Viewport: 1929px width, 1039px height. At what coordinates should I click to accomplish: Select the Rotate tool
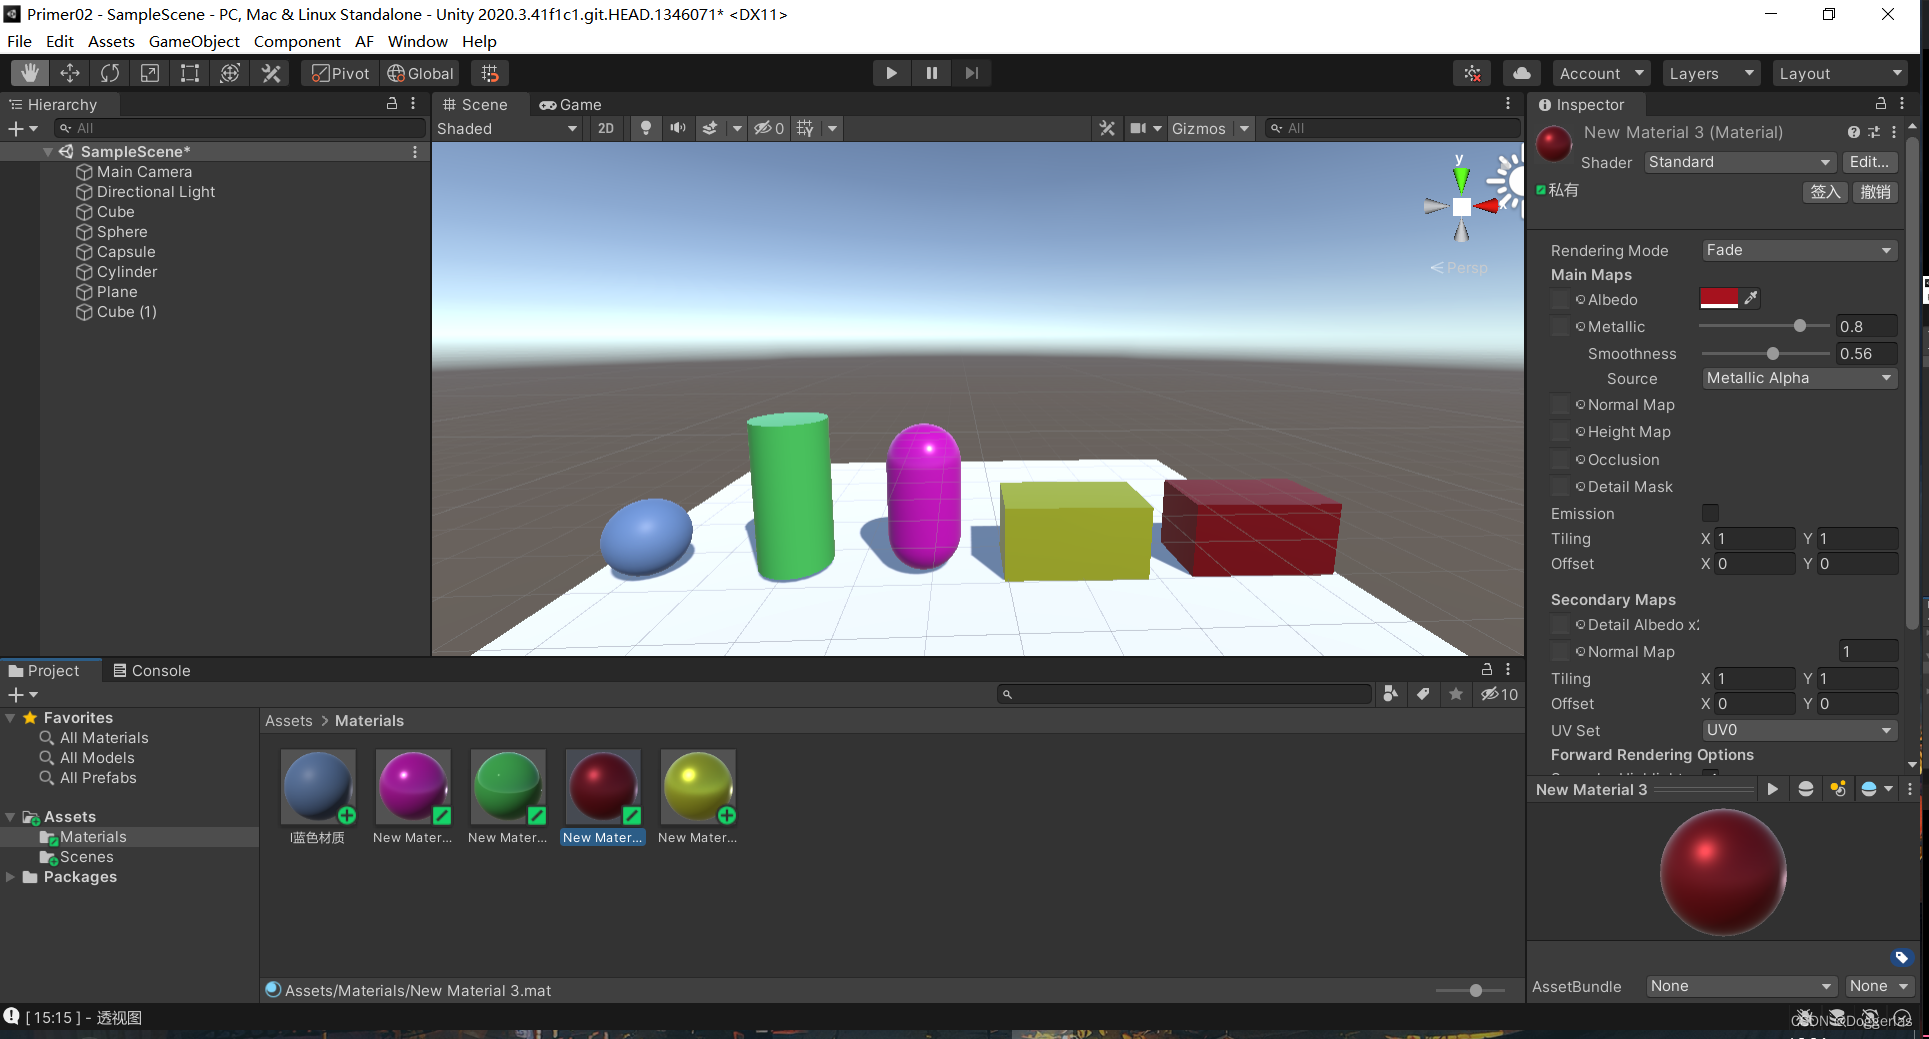tap(110, 73)
